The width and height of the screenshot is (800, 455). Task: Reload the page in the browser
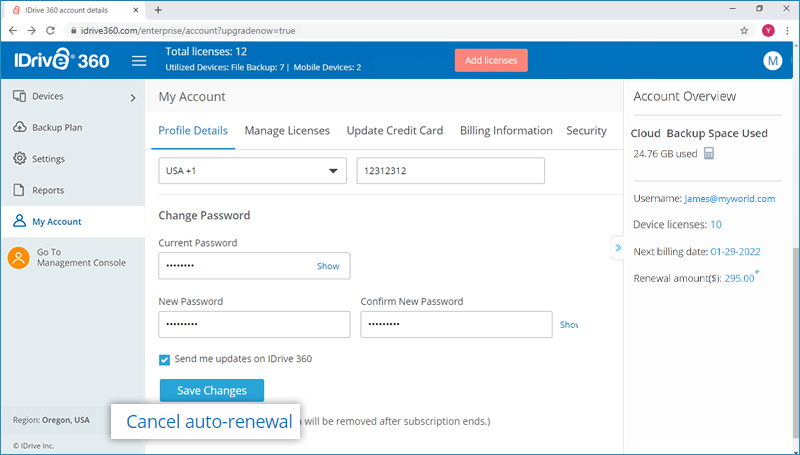pyautogui.click(x=50, y=31)
